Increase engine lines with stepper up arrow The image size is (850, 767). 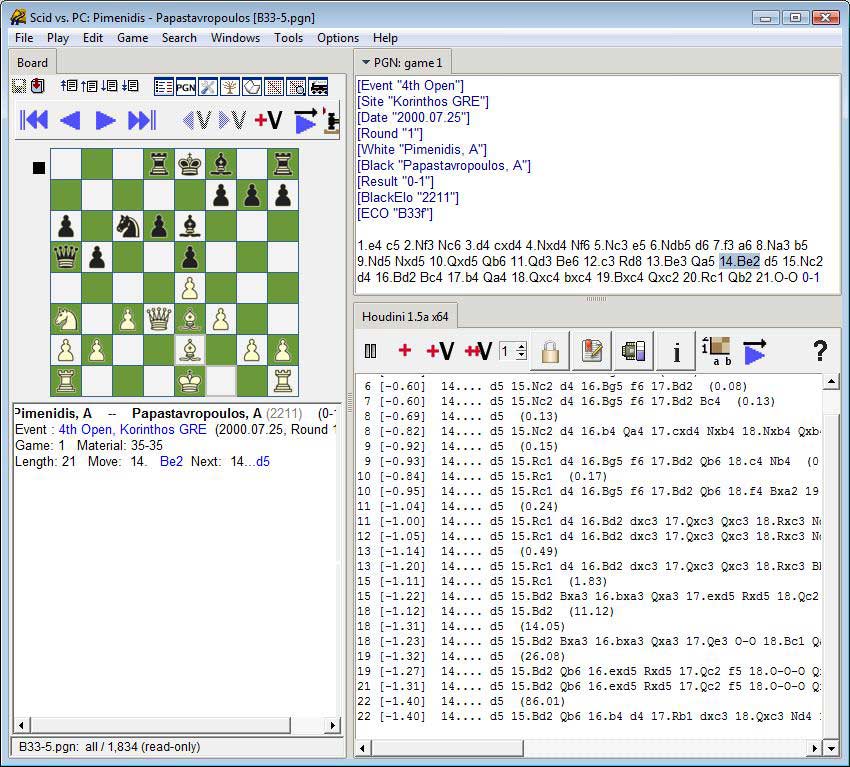(x=523, y=345)
